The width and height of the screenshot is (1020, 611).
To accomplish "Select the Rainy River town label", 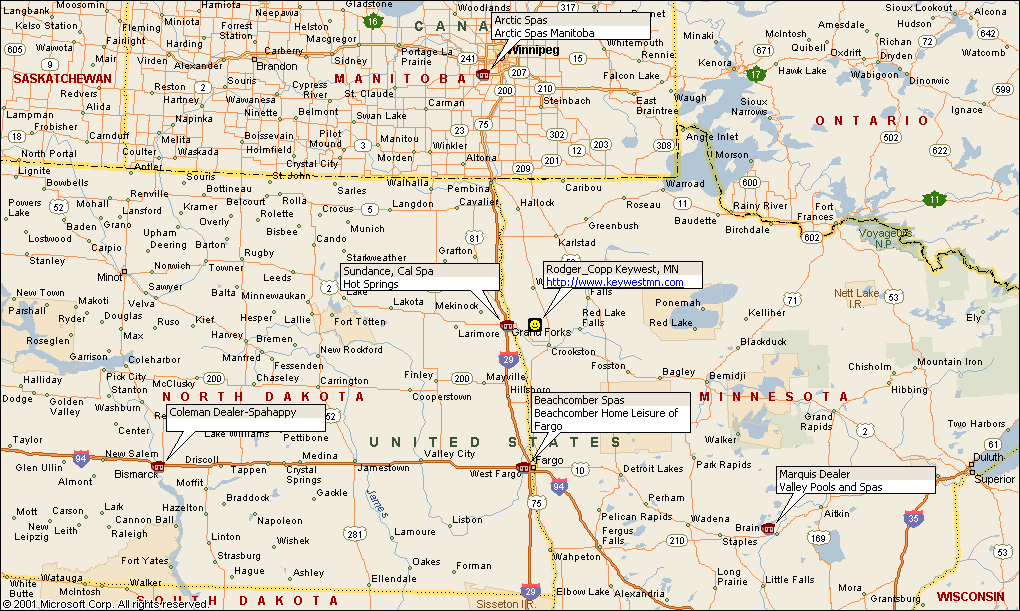I will [760, 206].
